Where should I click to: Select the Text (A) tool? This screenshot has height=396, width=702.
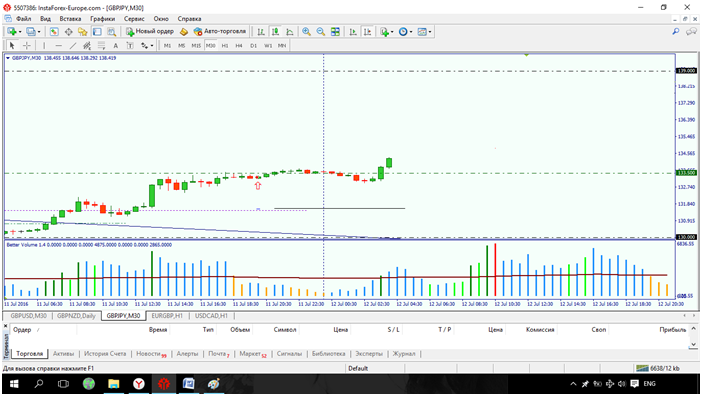(x=116, y=46)
